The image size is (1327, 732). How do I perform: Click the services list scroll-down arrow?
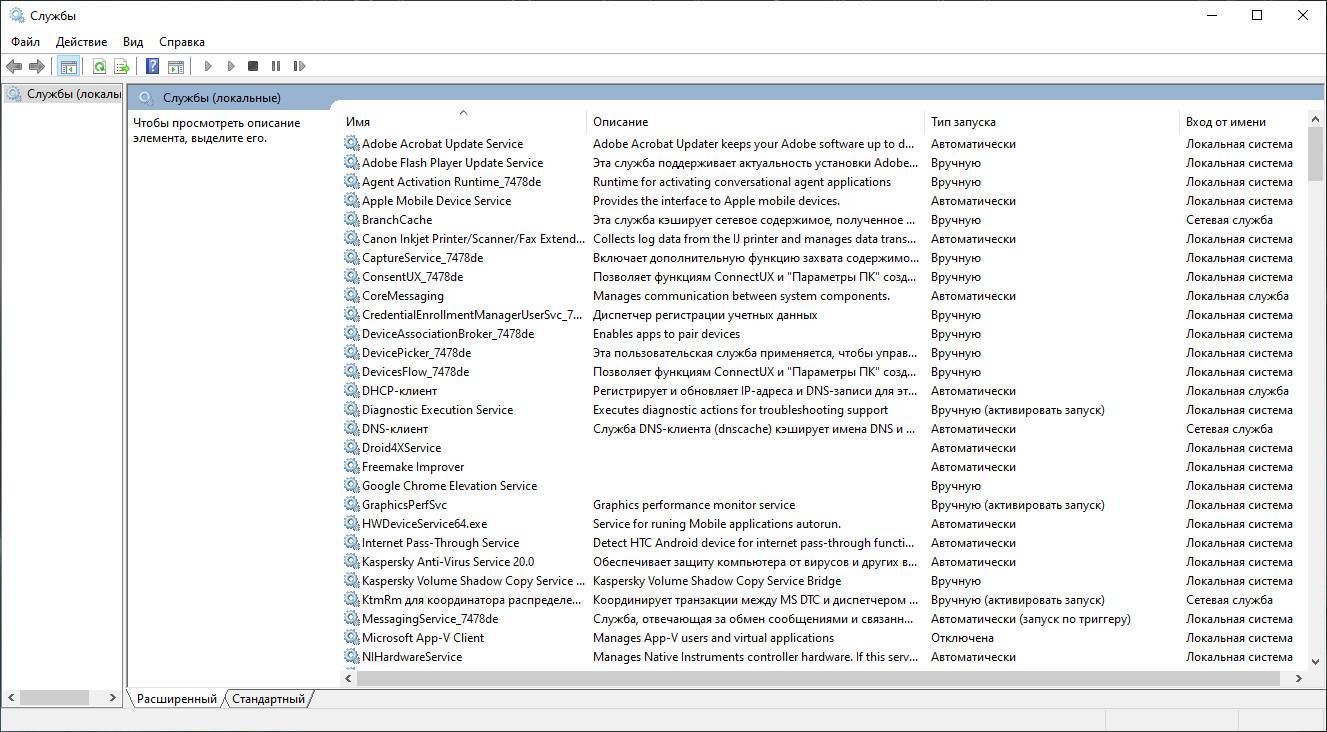click(x=1315, y=660)
